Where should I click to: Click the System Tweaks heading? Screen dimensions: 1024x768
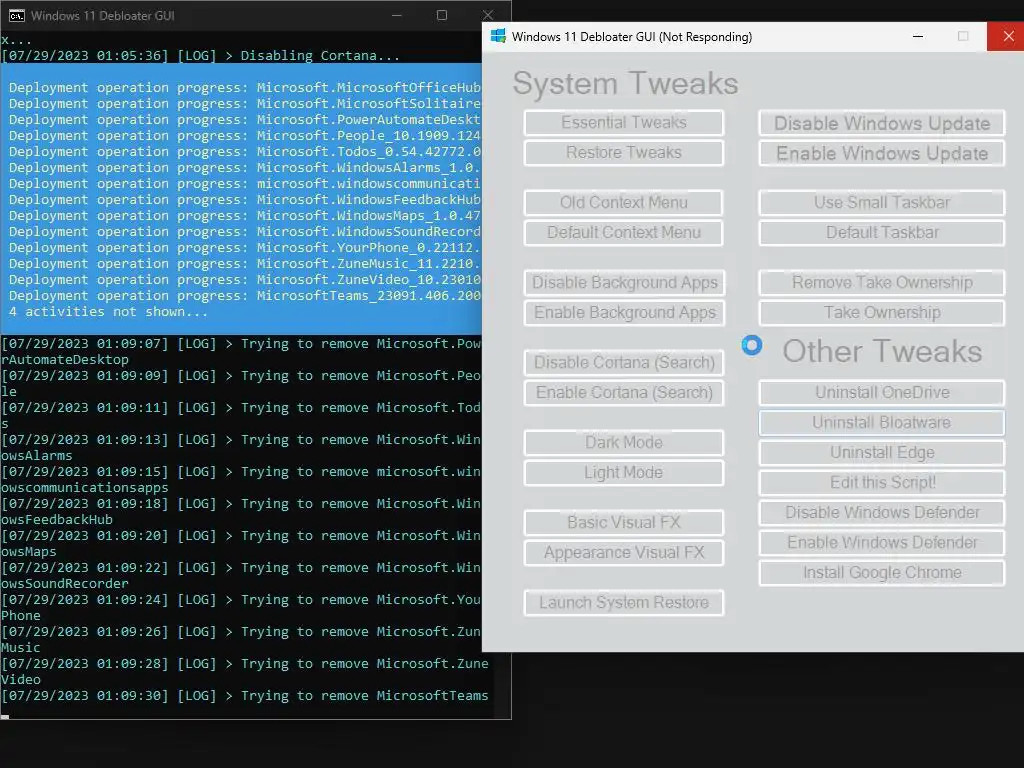[x=626, y=84]
